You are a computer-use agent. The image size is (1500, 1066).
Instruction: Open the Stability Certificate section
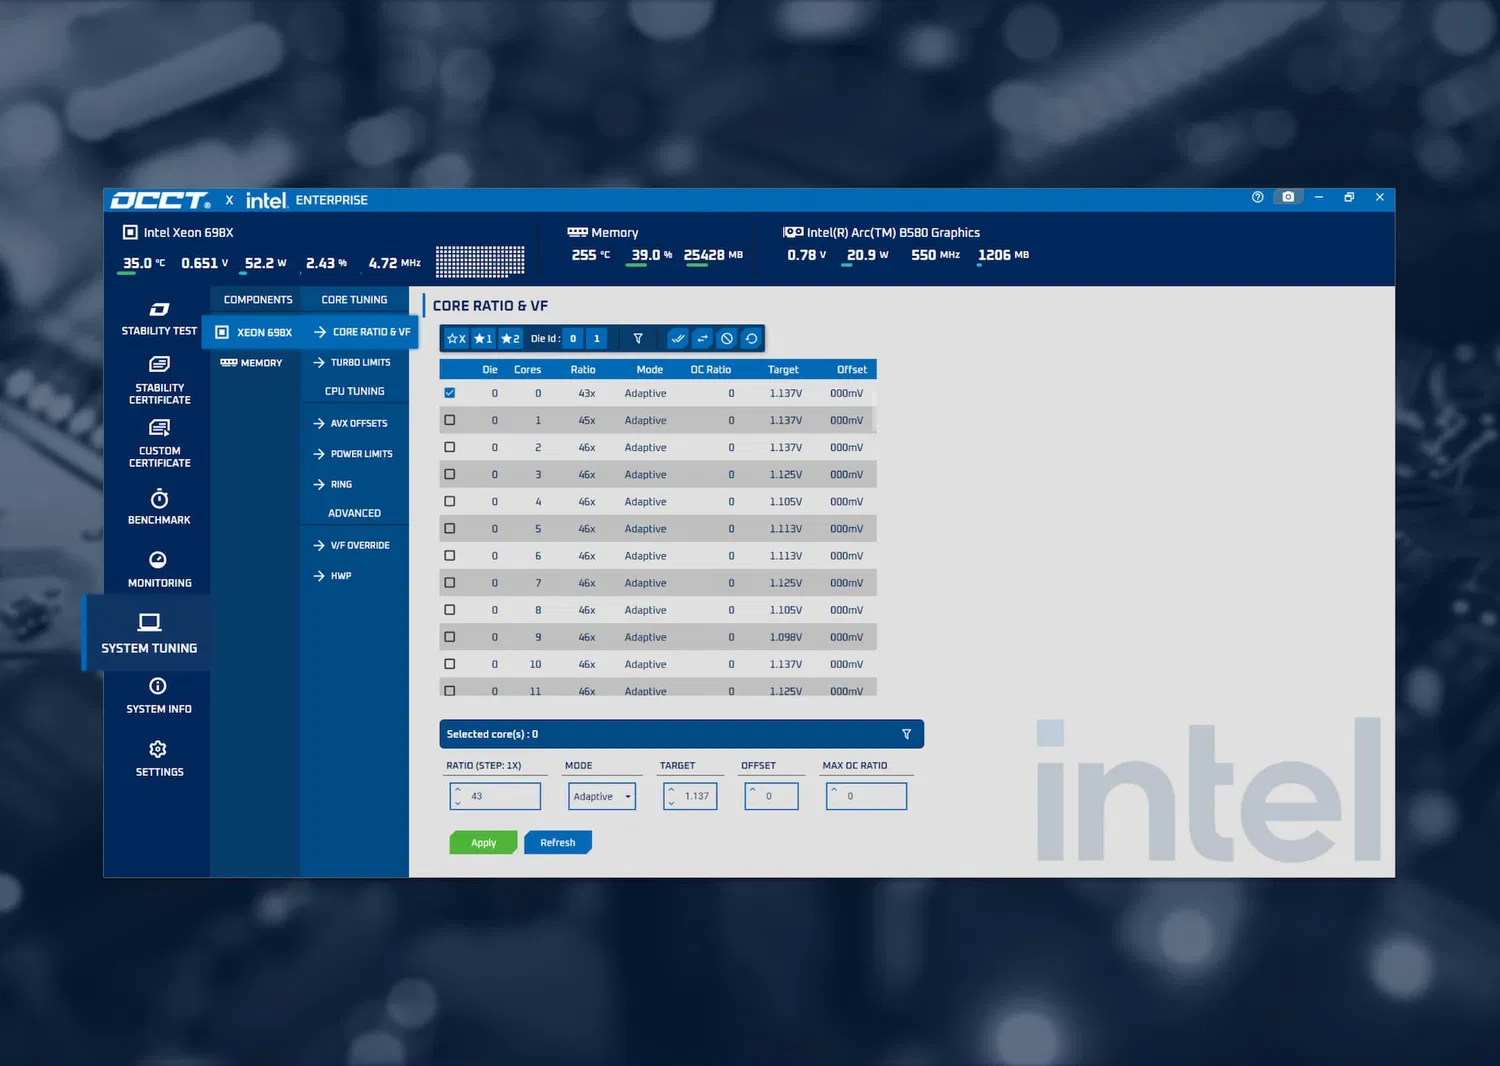159,380
